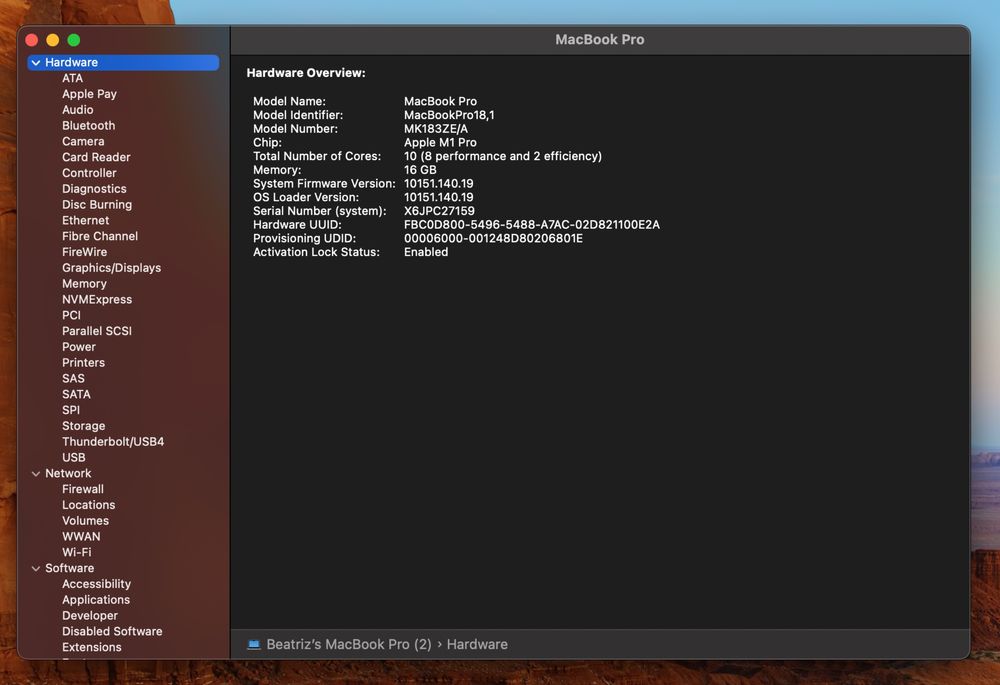Viewport: 1000px width, 685px height.
Task: Open Disabled Software entry
Action: coord(112,631)
